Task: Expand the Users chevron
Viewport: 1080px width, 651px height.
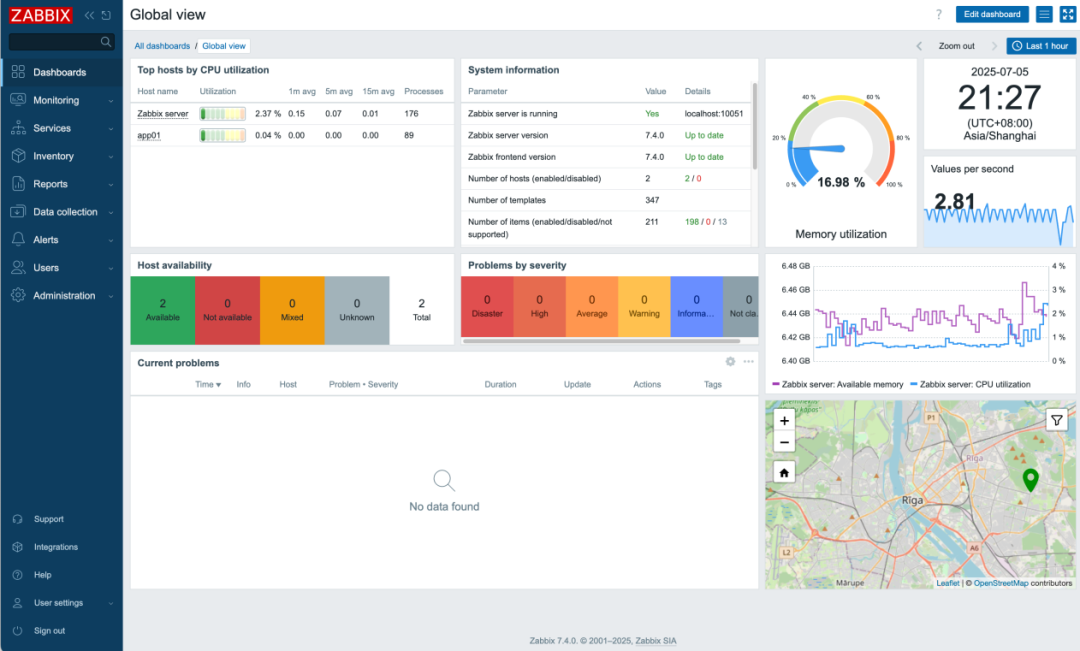Action: coord(111,268)
